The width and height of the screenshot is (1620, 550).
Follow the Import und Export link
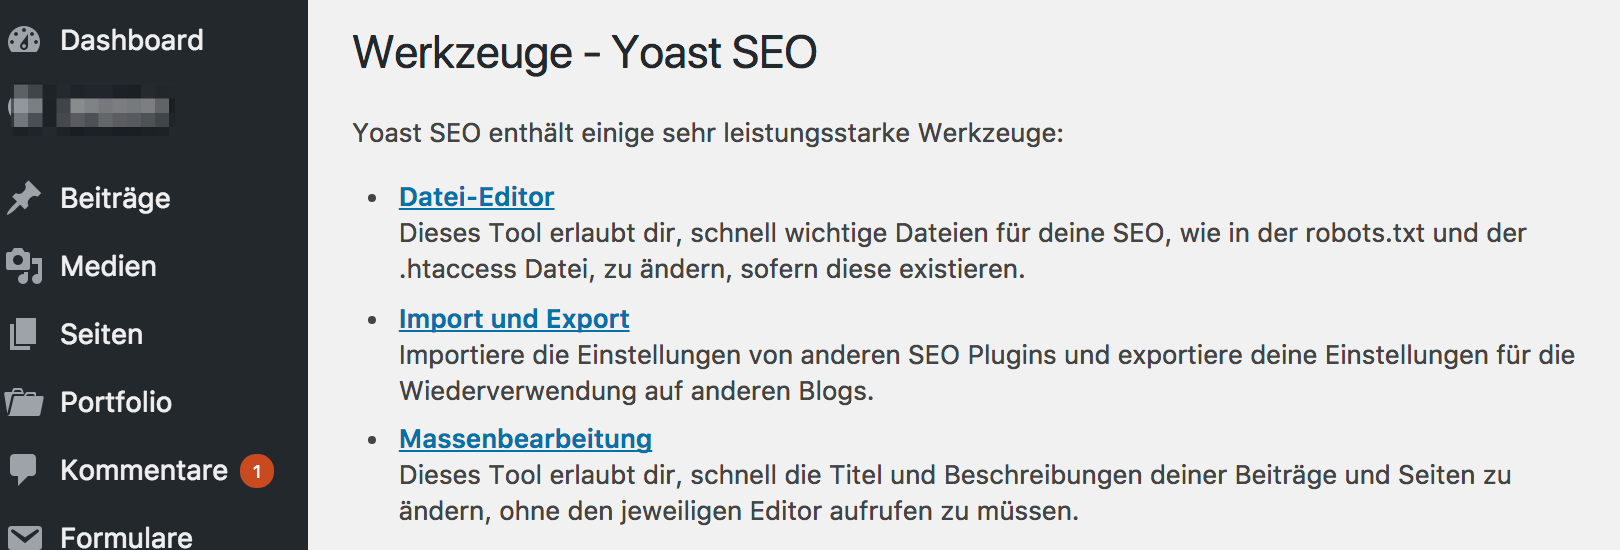pos(514,319)
